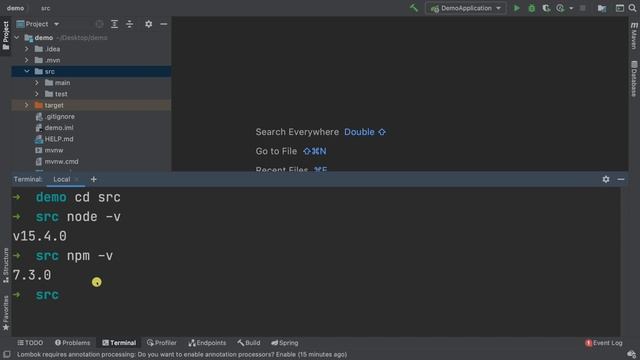The image size is (640, 360).
Task: Collapse the demo root folder
Action: point(17,38)
